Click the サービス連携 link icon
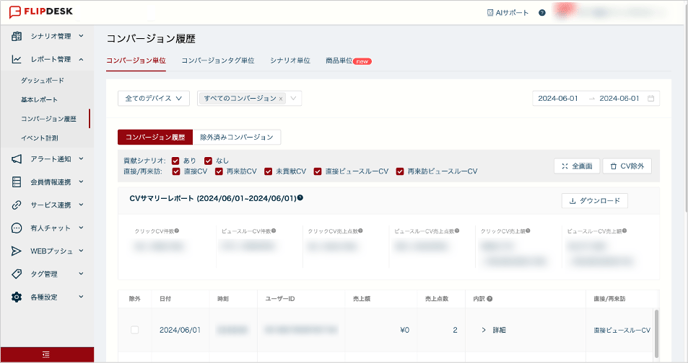The width and height of the screenshot is (688, 363). click(17, 205)
